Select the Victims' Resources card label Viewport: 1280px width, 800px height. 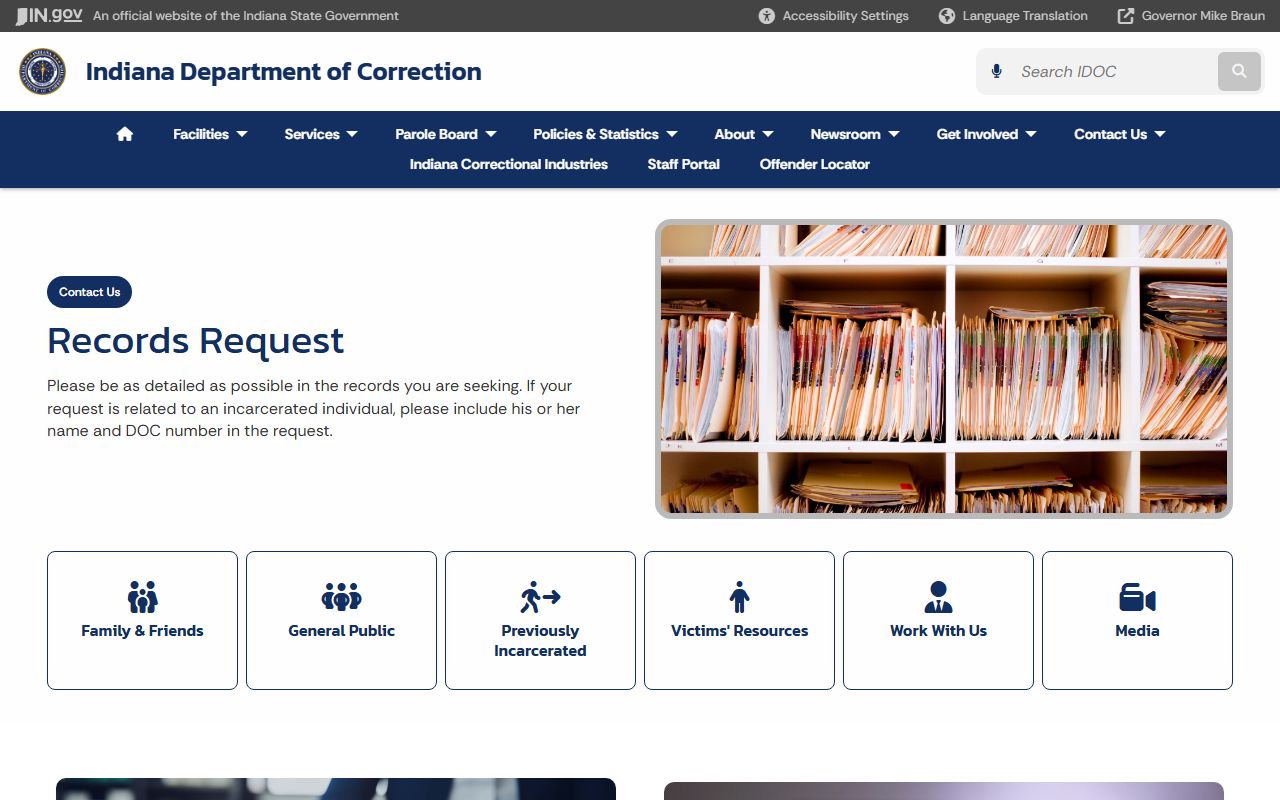(x=739, y=631)
